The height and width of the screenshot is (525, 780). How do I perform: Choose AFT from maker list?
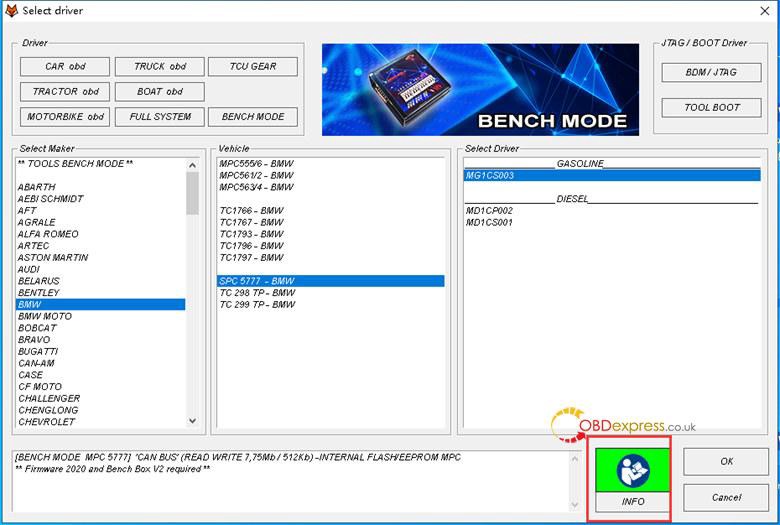point(101,210)
